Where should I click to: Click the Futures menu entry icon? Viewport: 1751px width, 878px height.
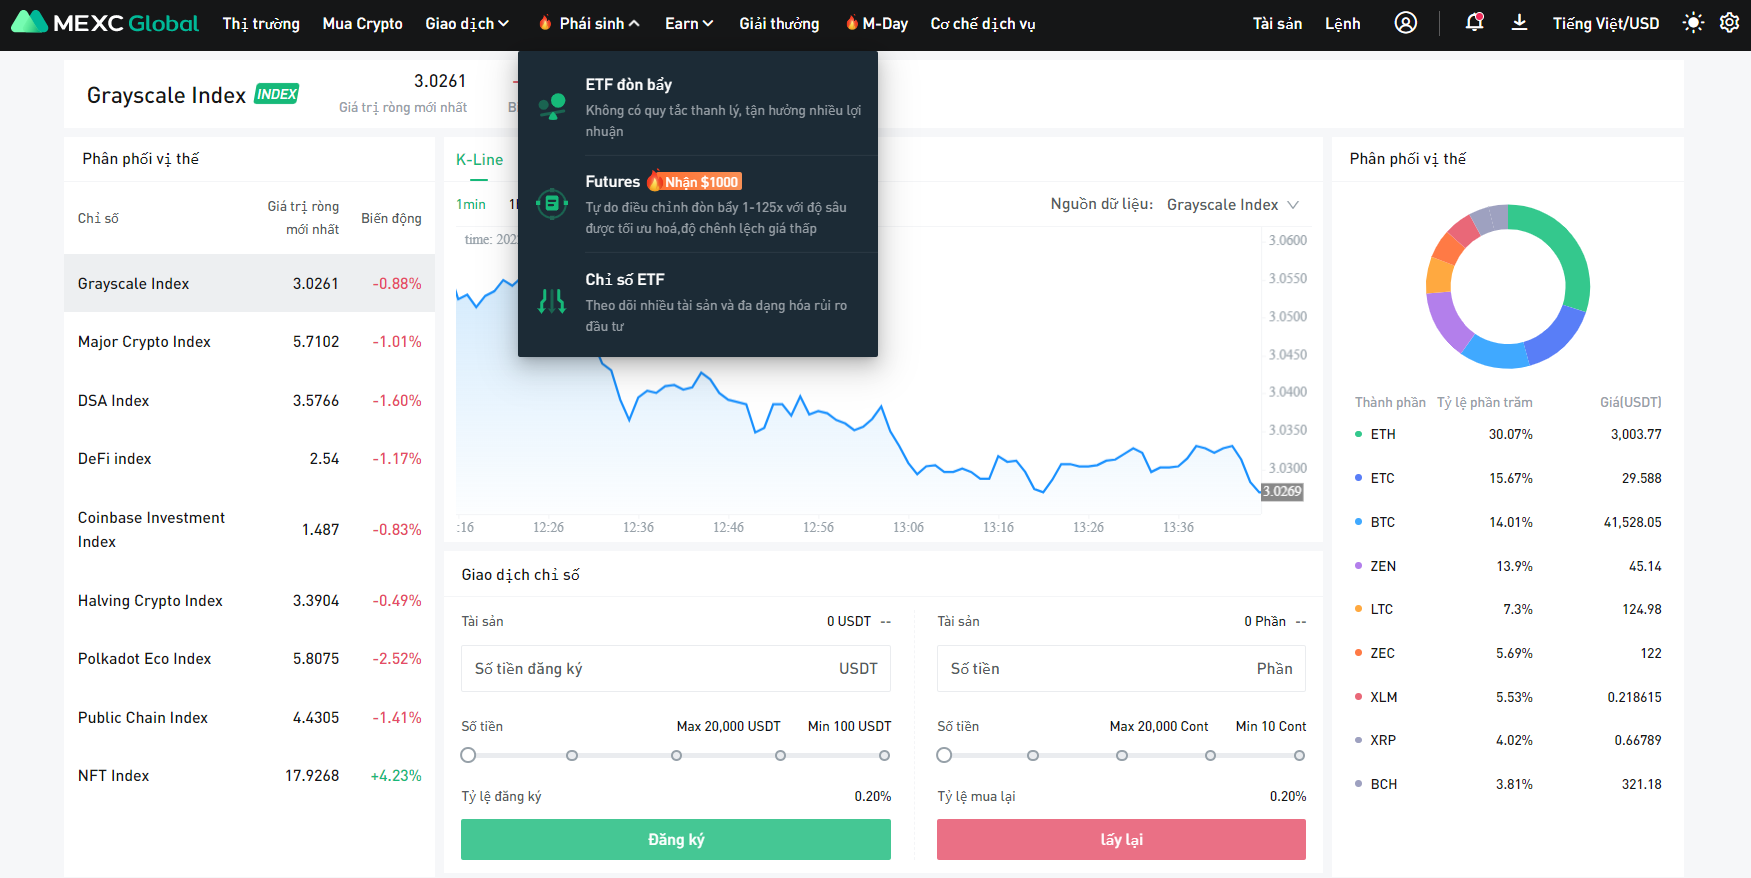[552, 204]
